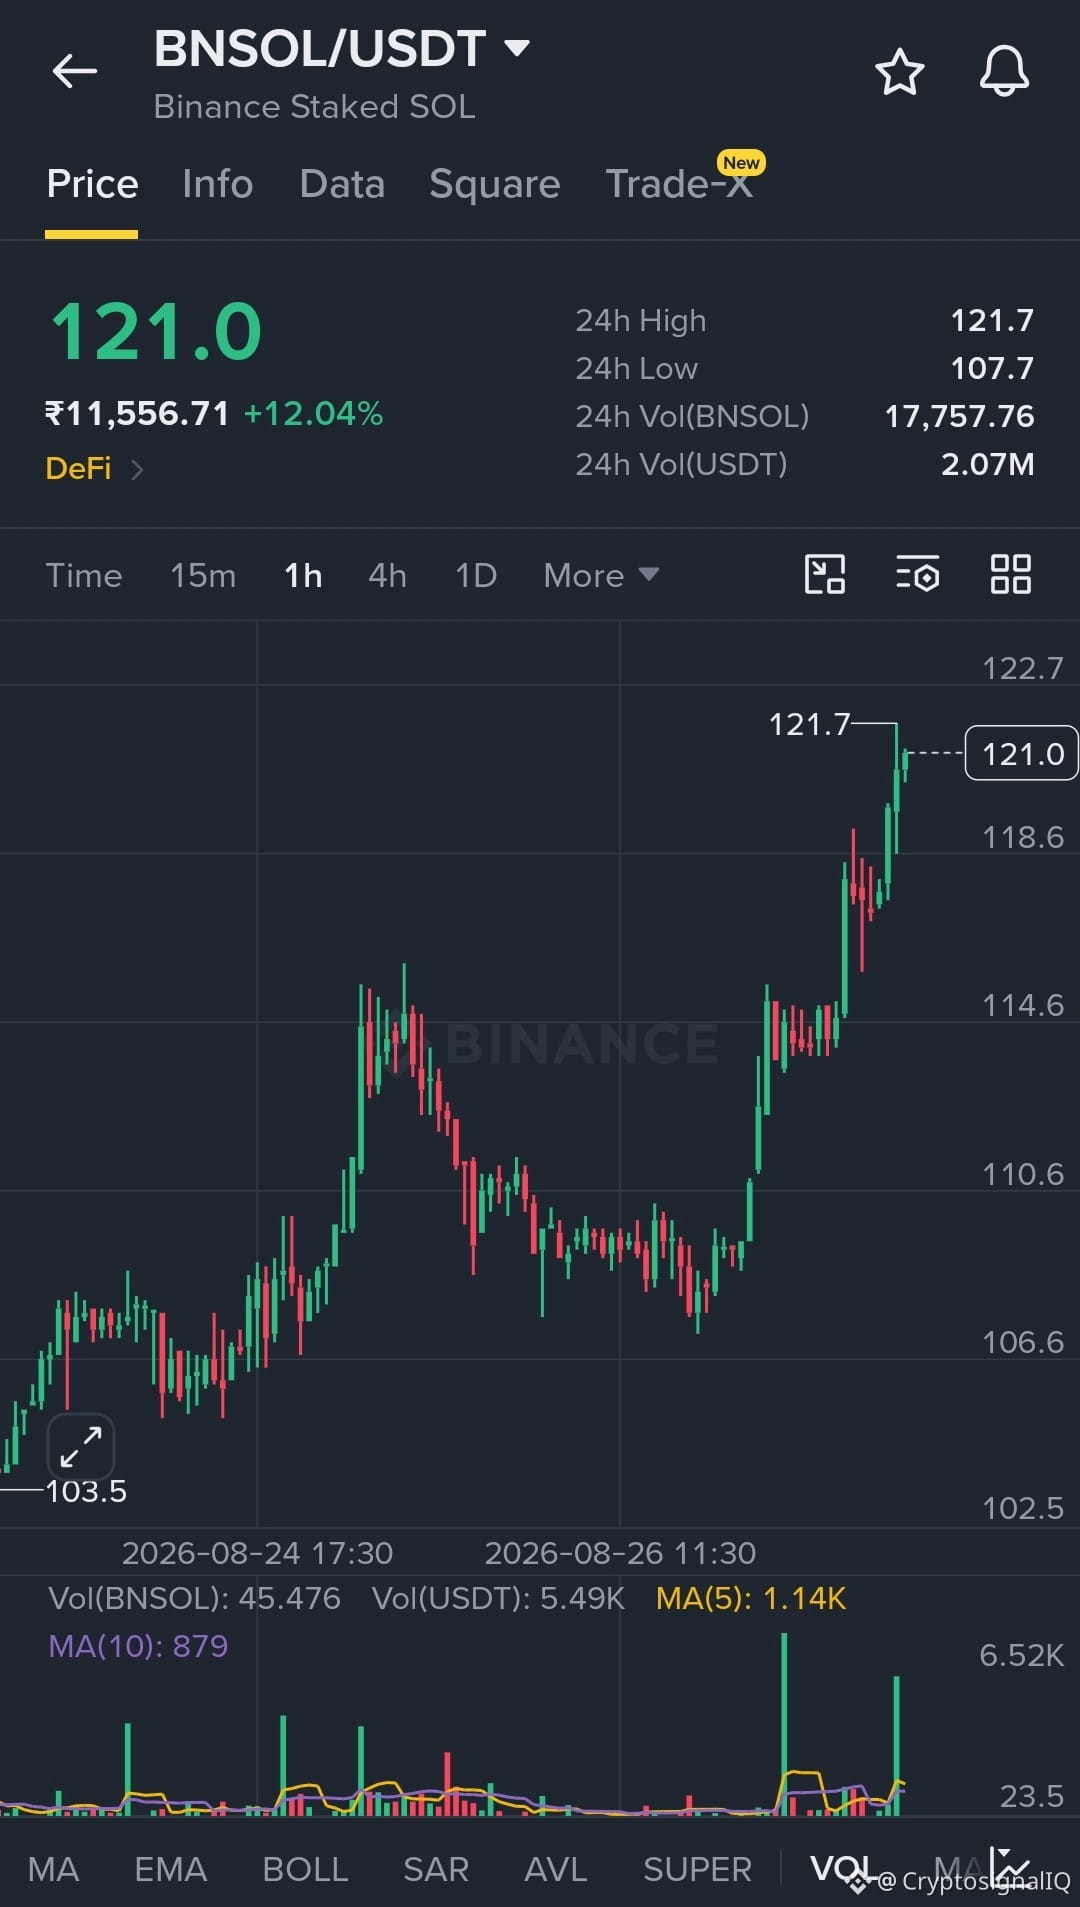The height and width of the screenshot is (1907, 1080).
Task: Tap the 24h Vol(USDT) value 2.07M
Action: coord(987,464)
